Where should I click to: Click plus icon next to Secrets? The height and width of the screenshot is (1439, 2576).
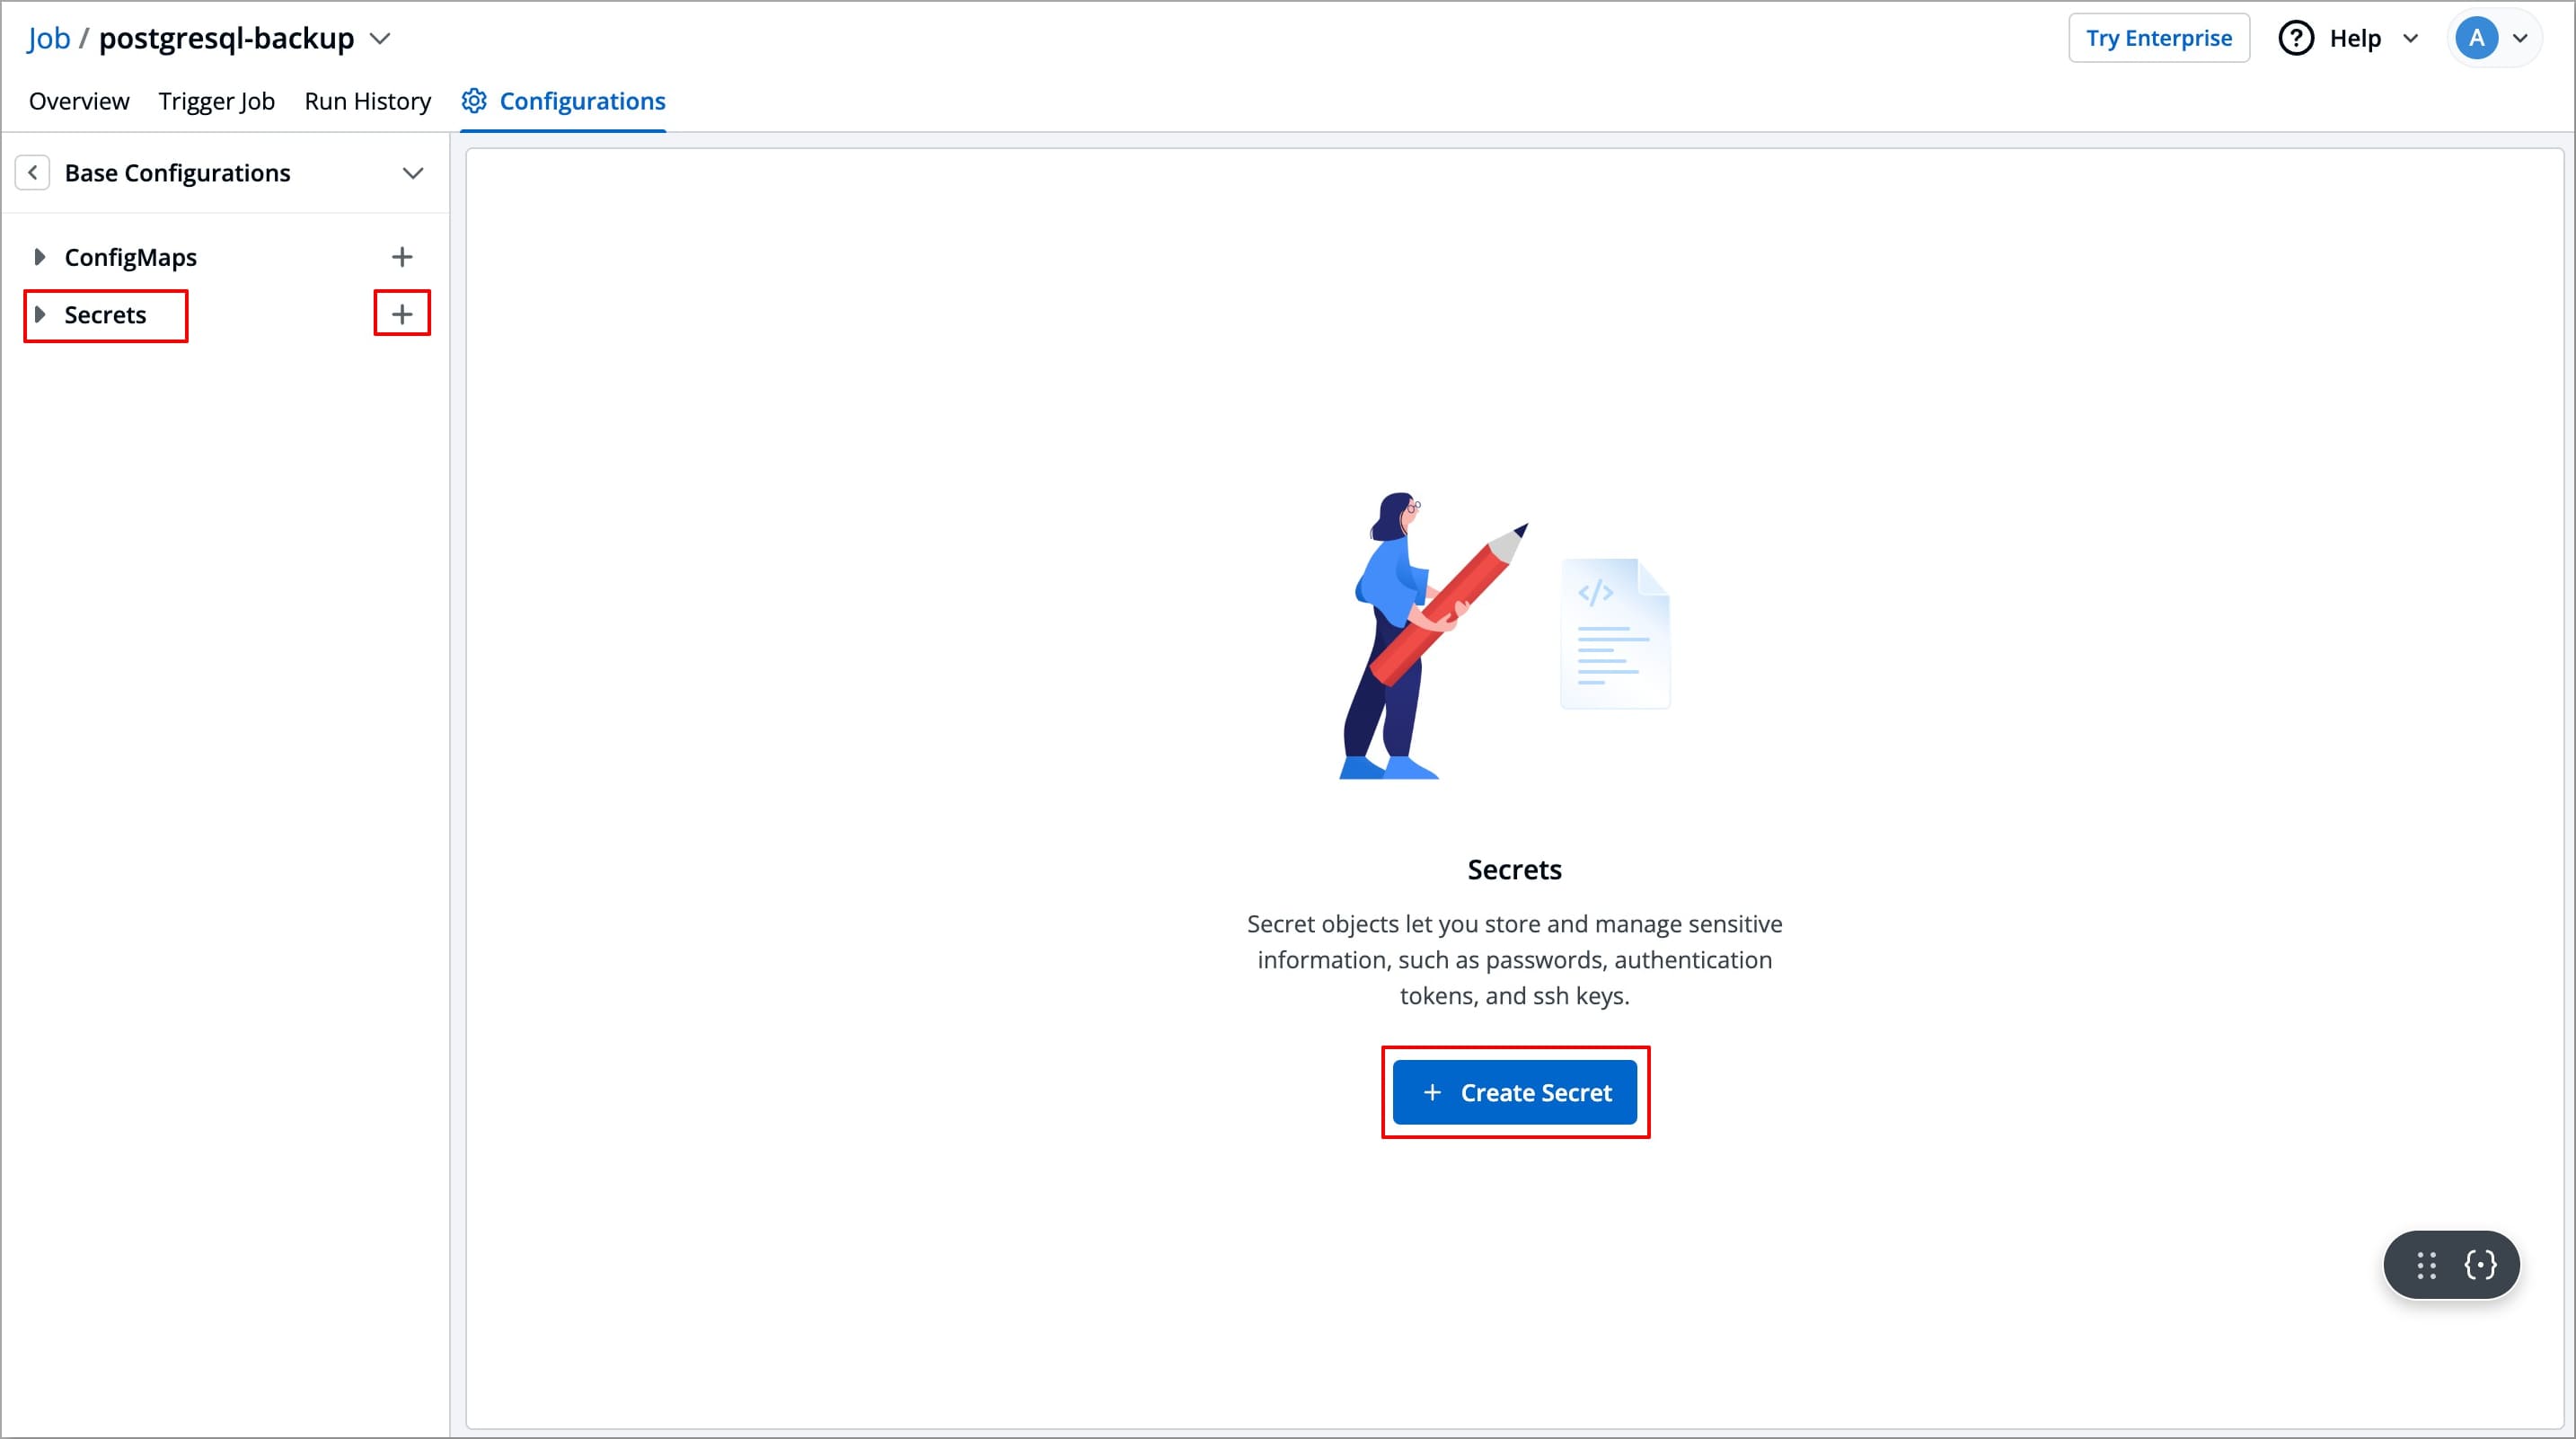click(x=402, y=313)
